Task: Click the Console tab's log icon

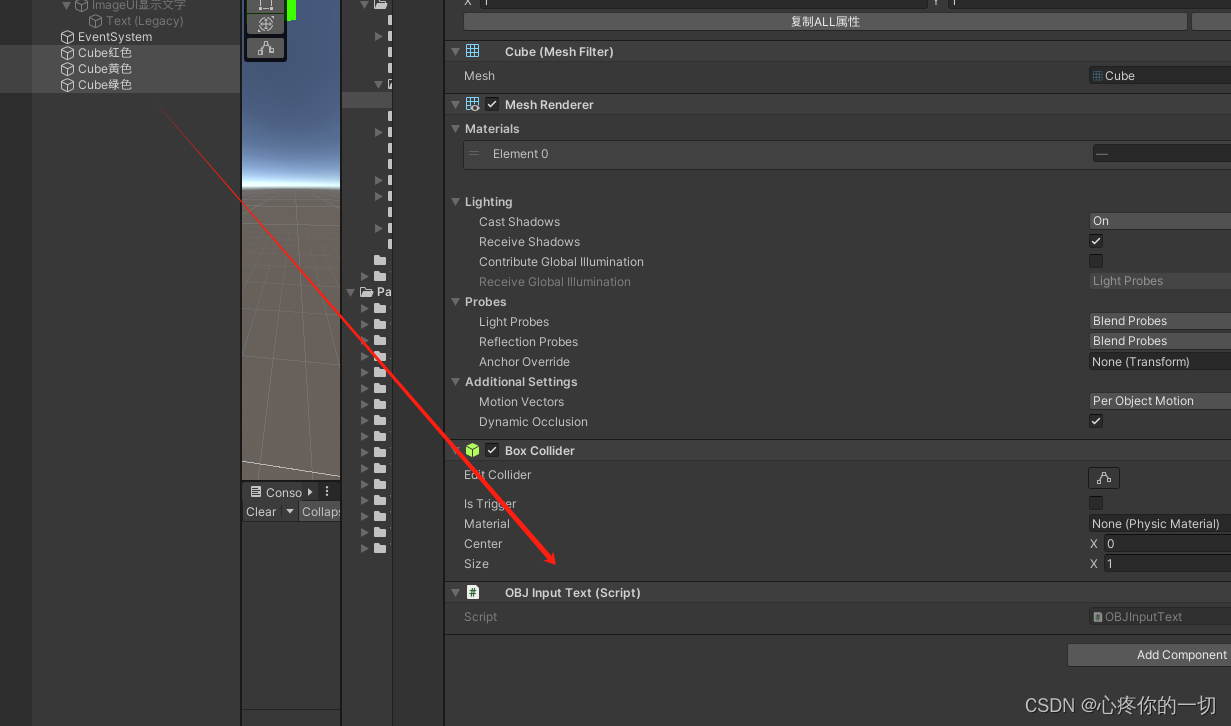Action: point(256,492)
